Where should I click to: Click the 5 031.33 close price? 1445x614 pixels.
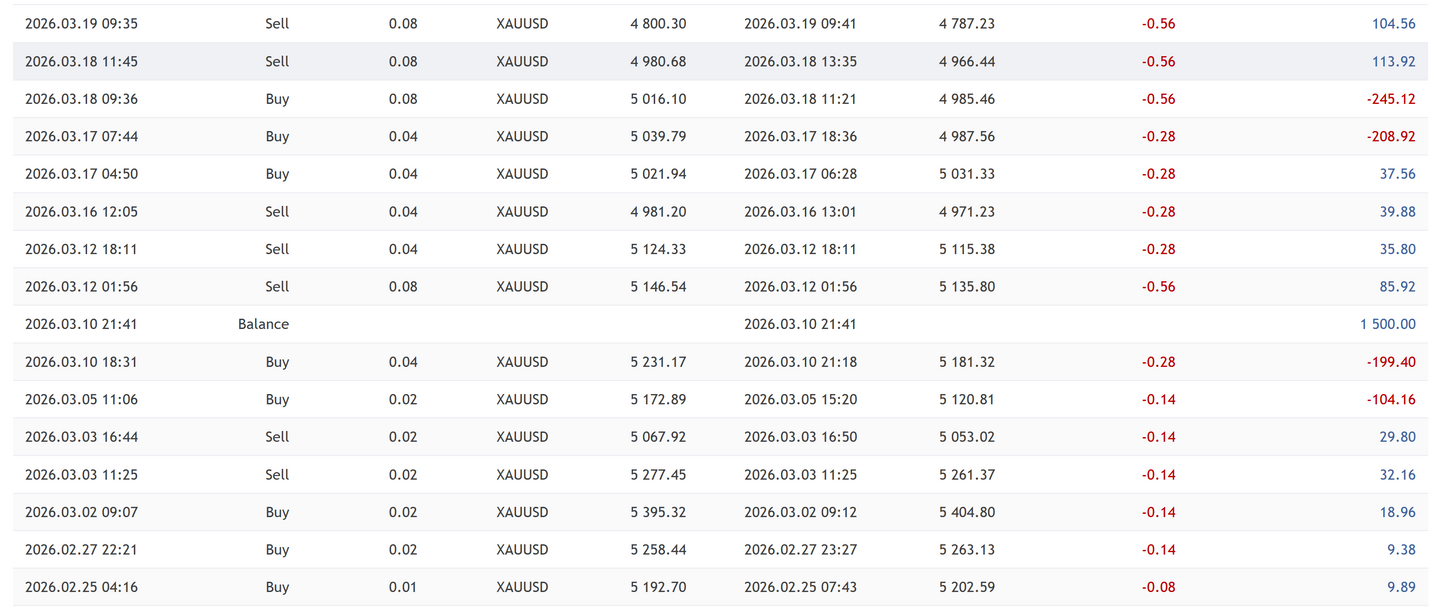966,174
